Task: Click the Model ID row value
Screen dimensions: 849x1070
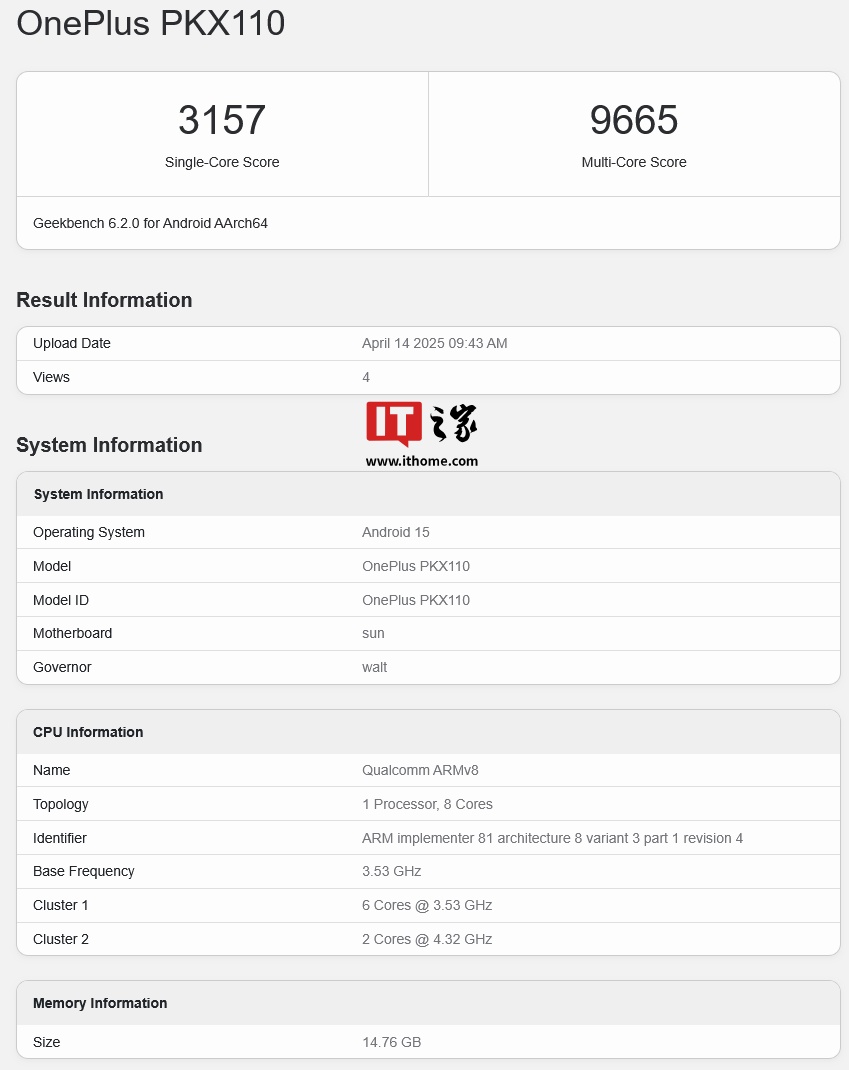Action: 415,600
